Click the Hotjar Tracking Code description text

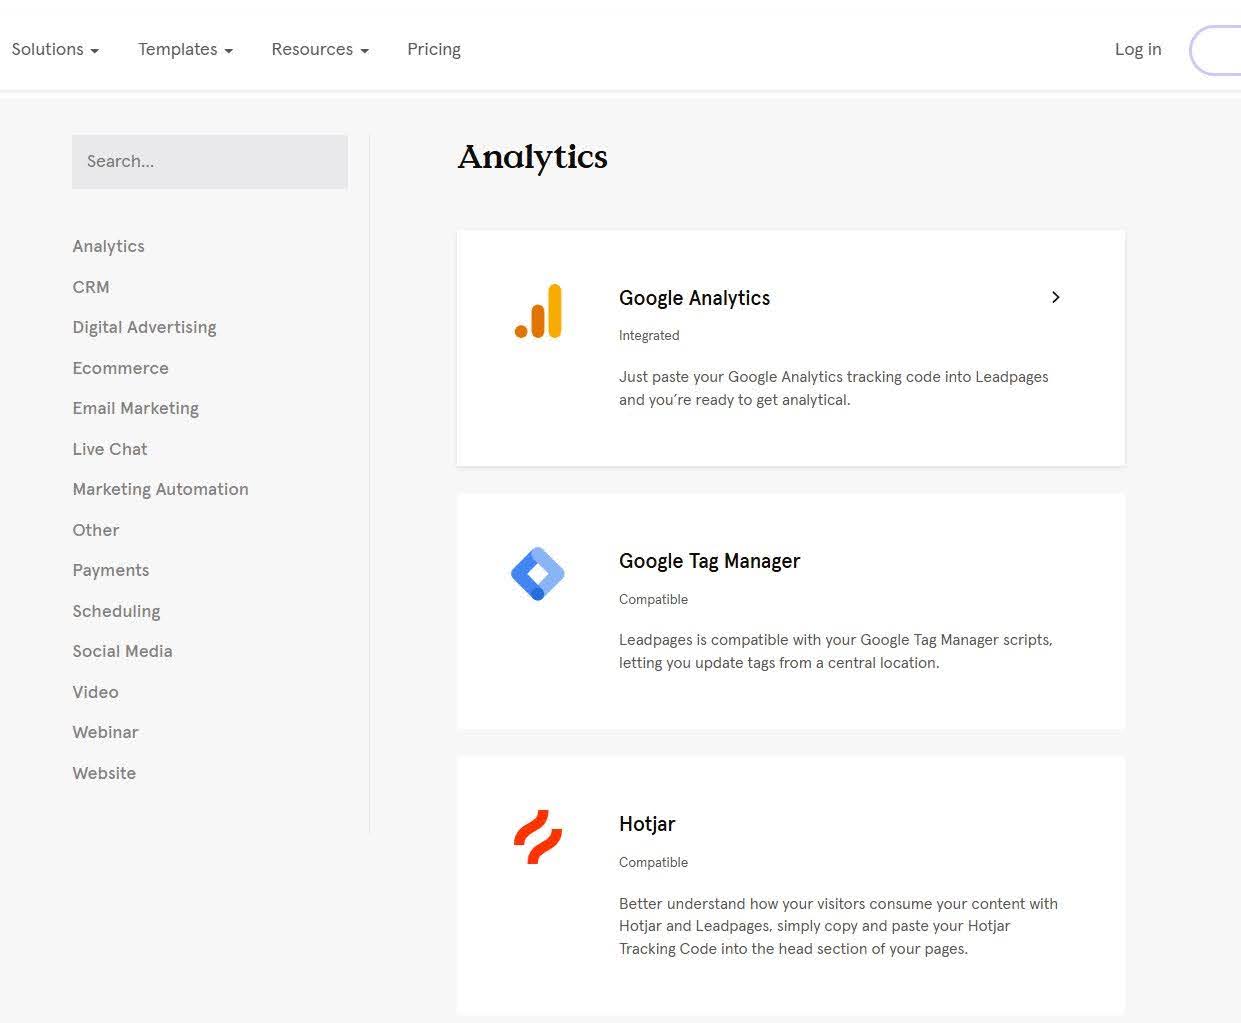838,926
